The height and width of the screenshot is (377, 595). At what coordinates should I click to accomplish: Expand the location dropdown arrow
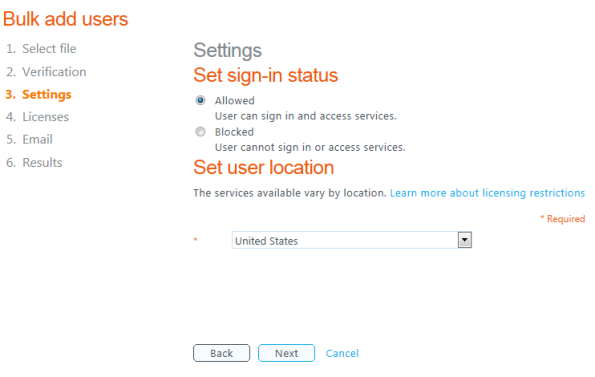(465, 240)
